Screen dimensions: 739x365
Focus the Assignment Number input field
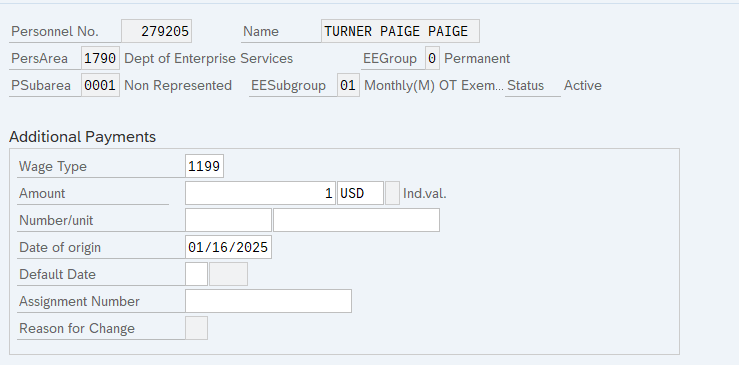(x=268, y=301)
